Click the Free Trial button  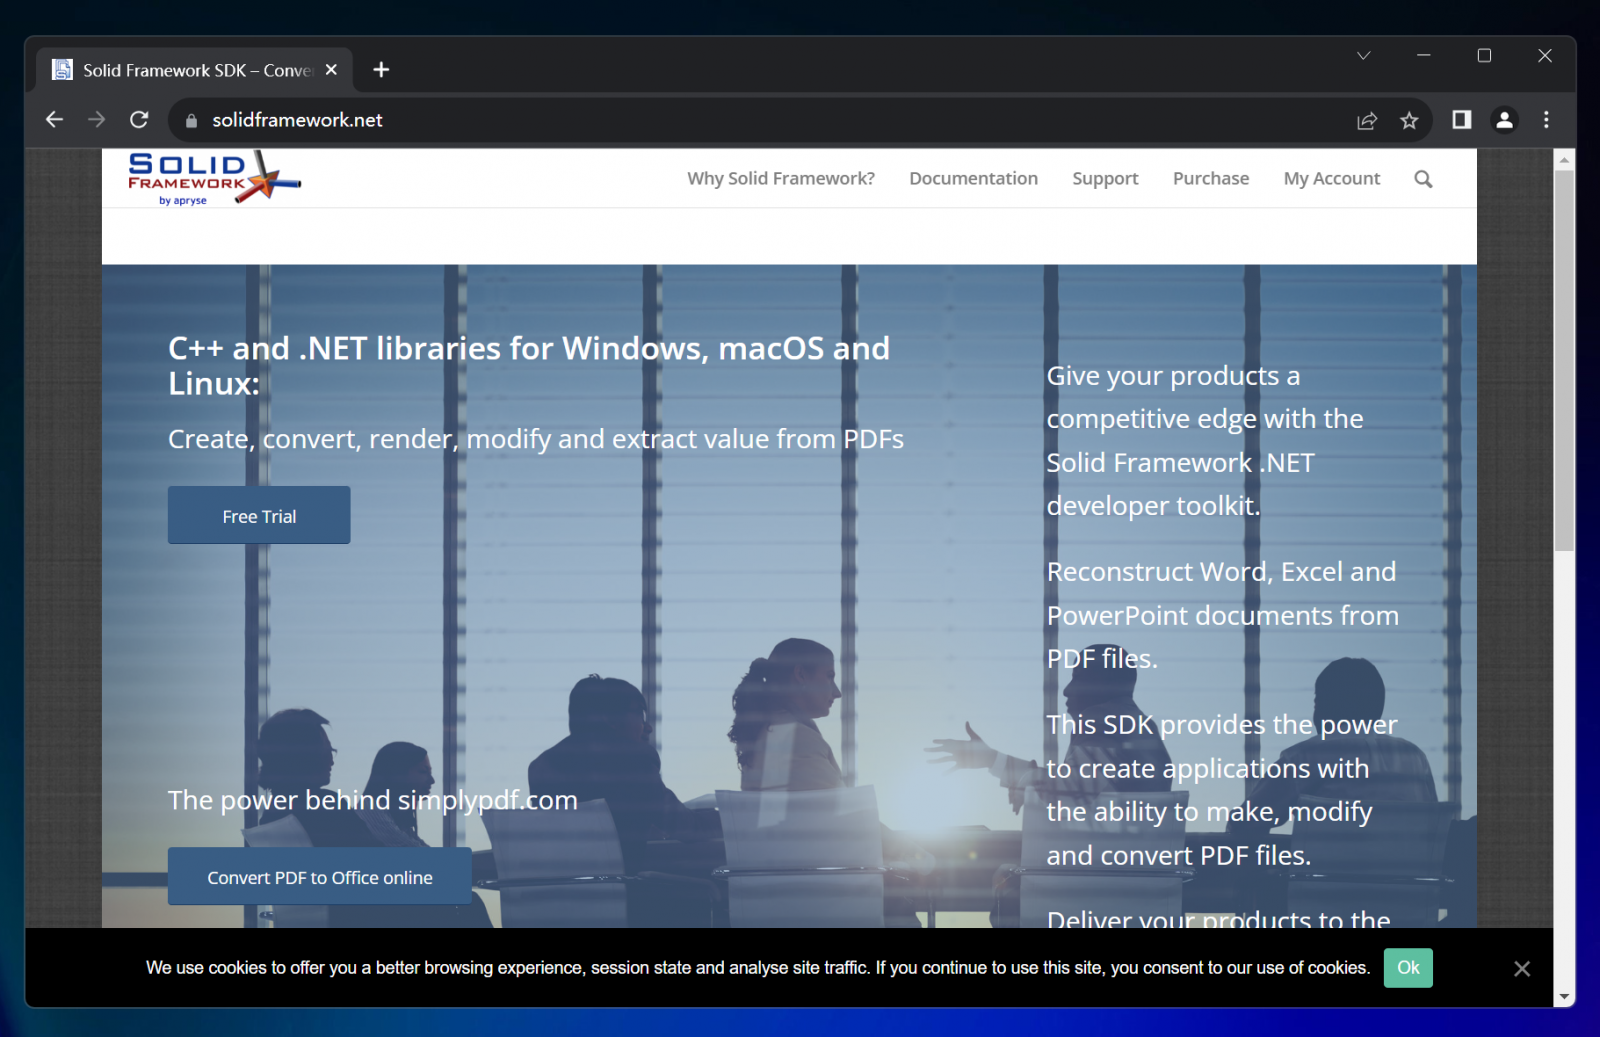pos(259,516)
